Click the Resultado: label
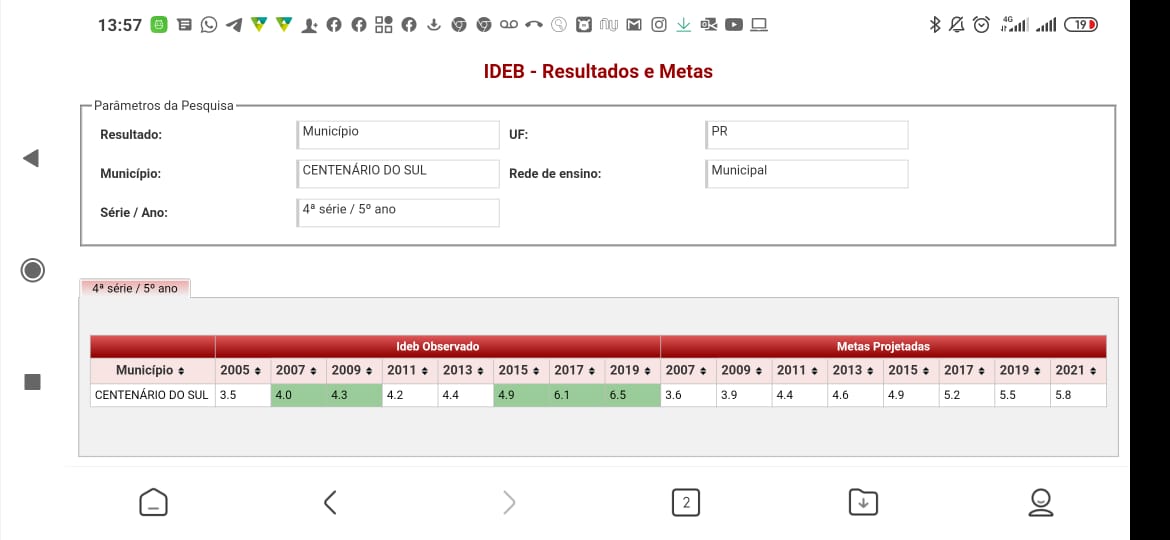Viewport: 1170px width, 540px height. 131,135
